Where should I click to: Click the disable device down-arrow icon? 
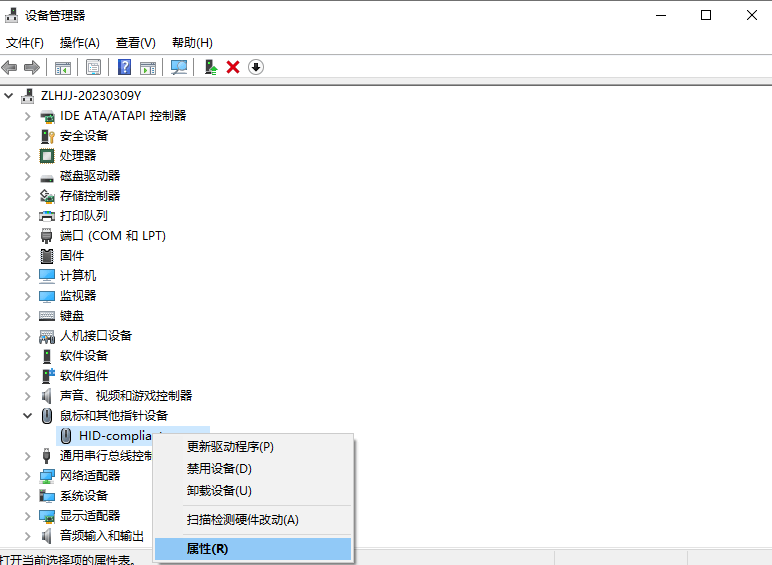(256, 67)
